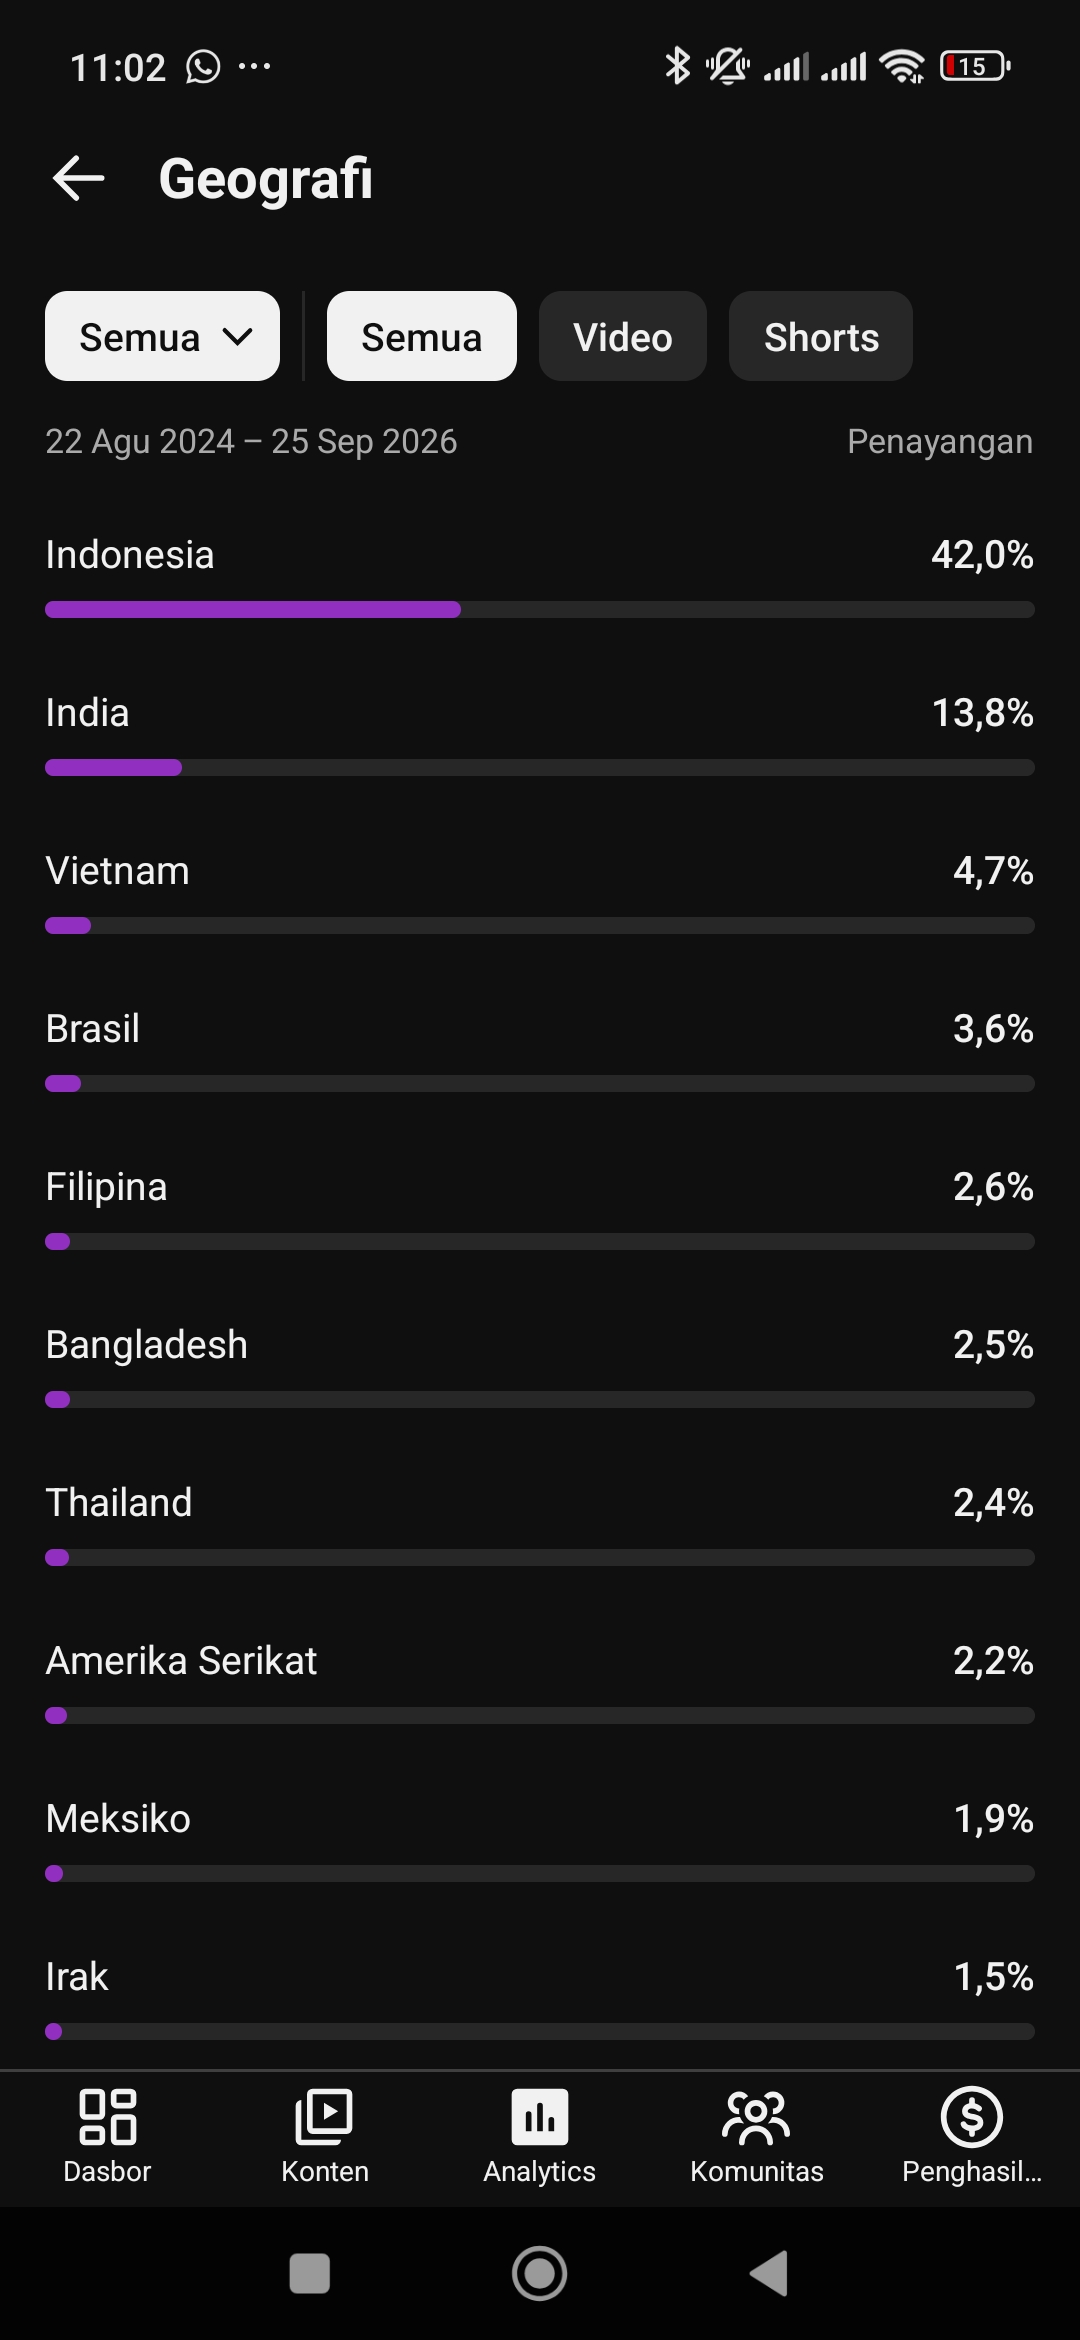Open the Vietnam country entry
1080x2340 pixels.
(540, 893)
